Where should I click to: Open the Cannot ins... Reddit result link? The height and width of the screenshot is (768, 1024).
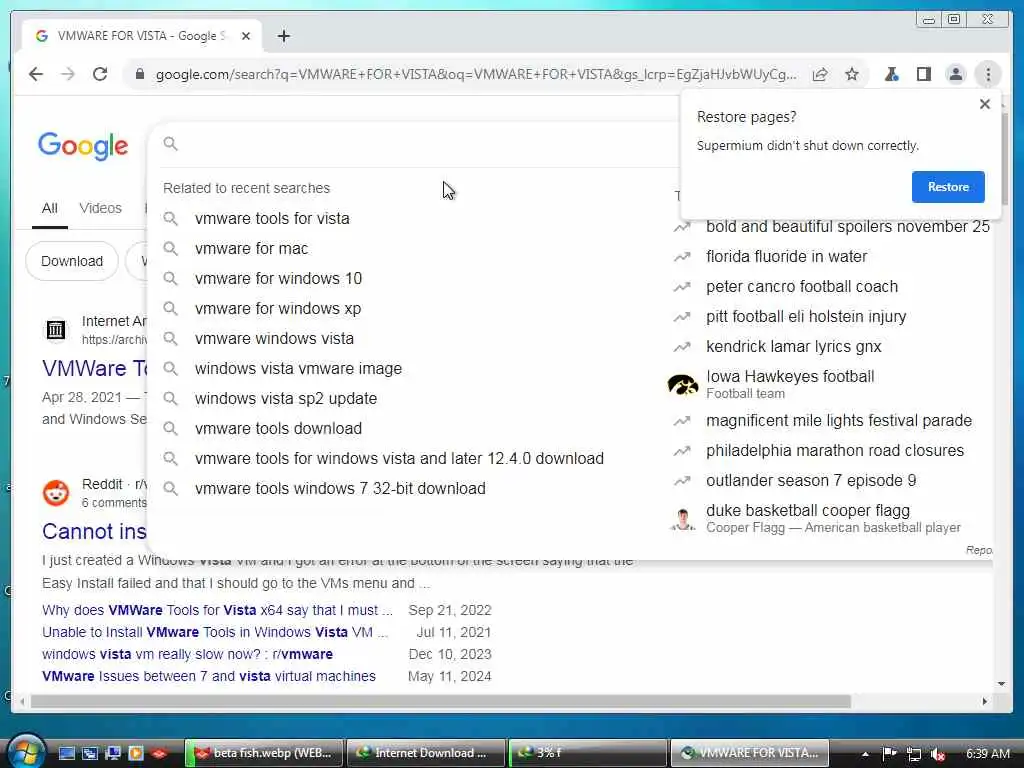tap(94, 532)
